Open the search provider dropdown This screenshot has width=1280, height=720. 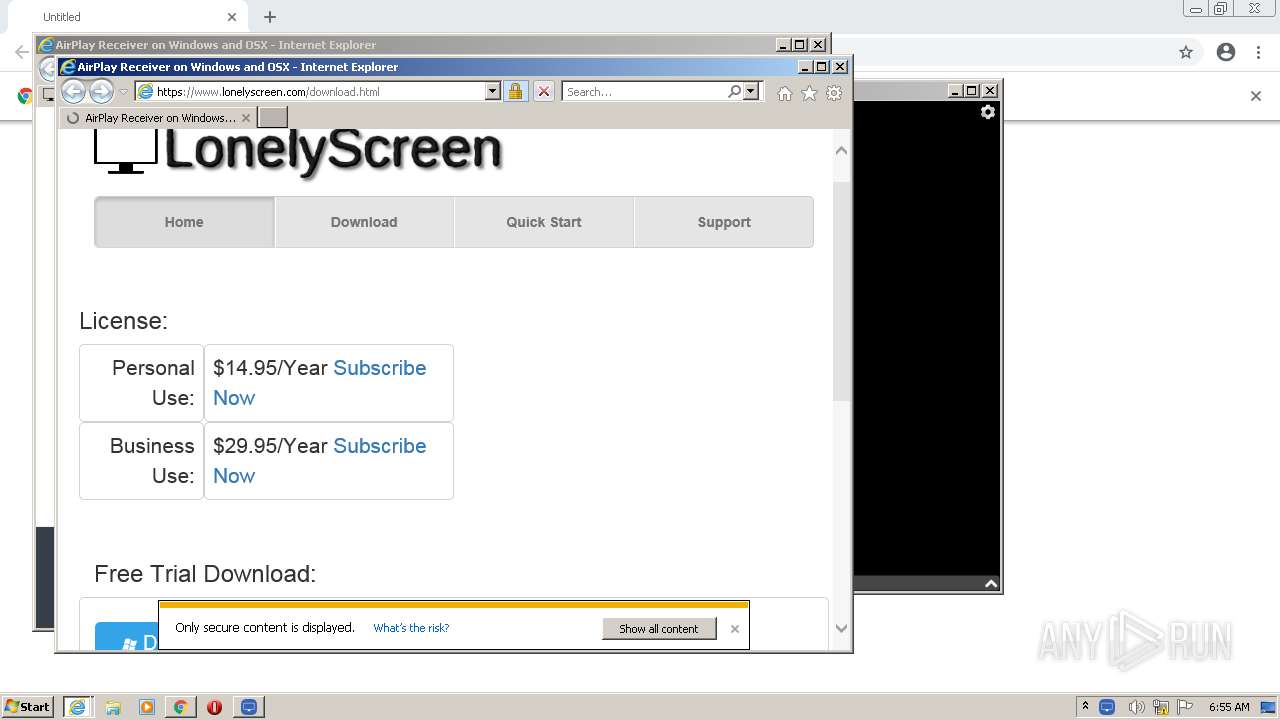[x=752, y=91]
